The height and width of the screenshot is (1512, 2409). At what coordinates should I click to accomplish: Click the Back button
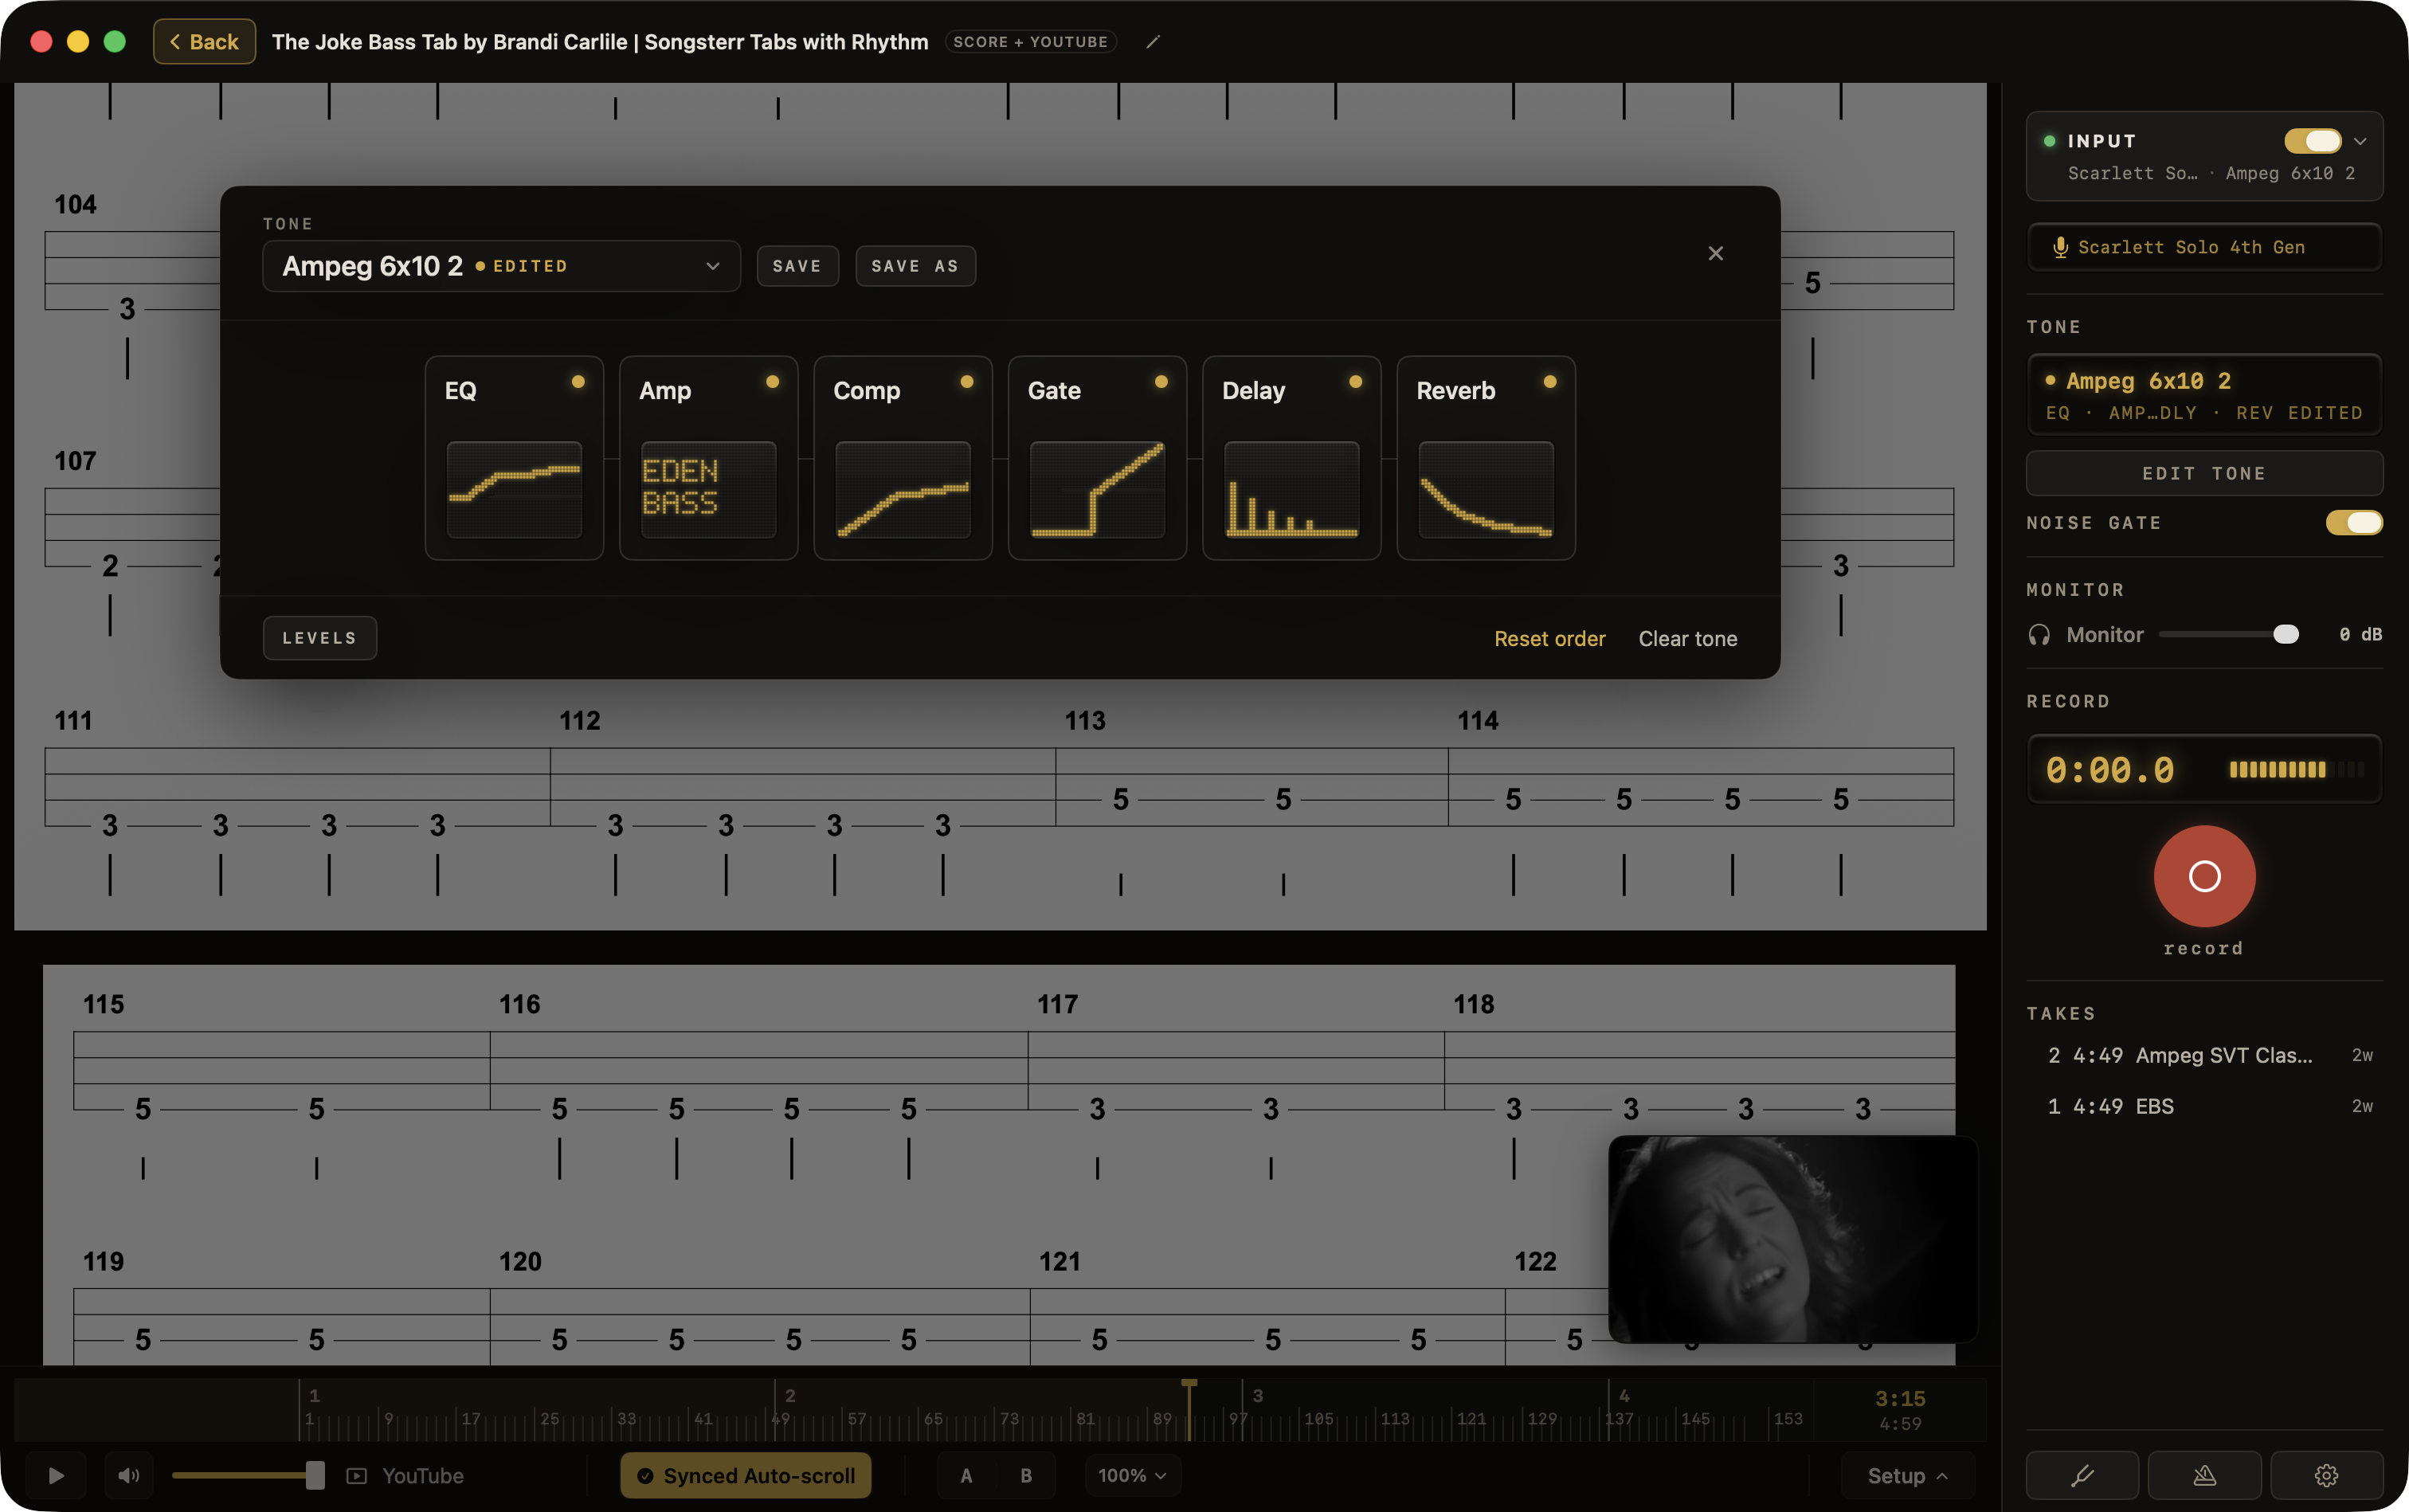[204, 42]
